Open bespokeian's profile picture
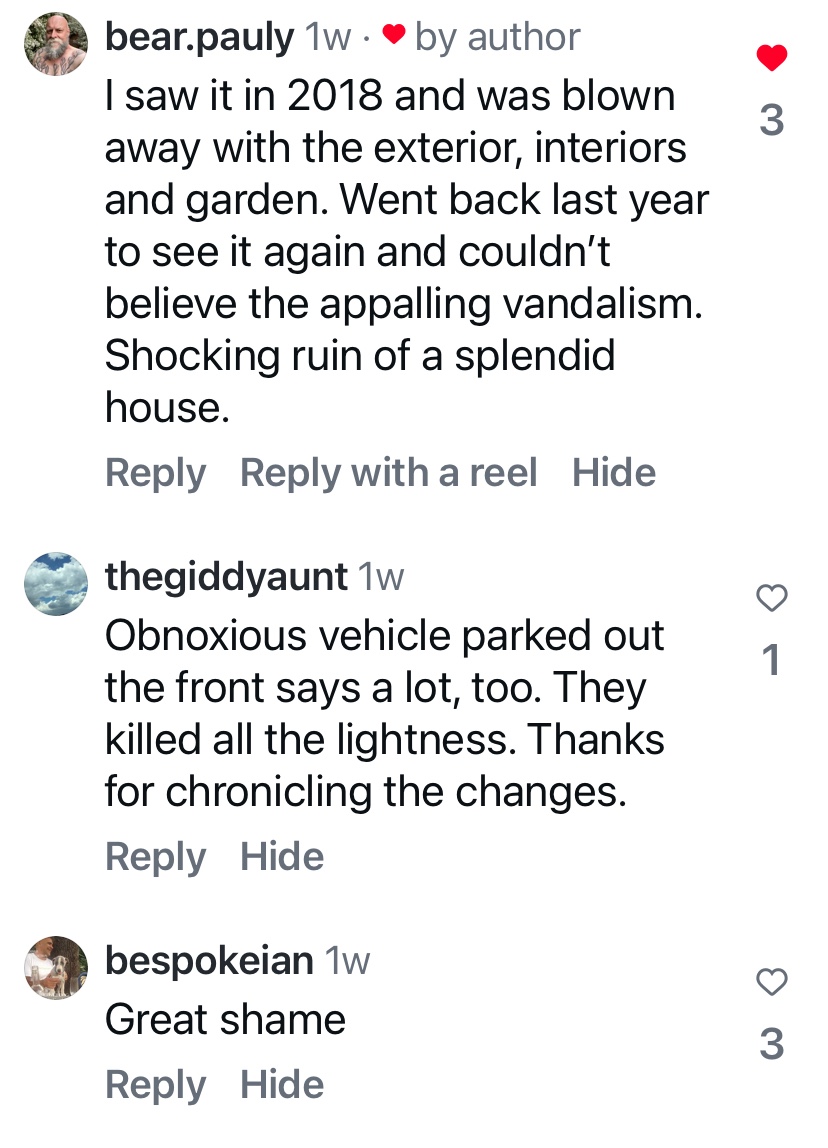The width and height of the screenshot is (828, 1148). click(55, 967)
